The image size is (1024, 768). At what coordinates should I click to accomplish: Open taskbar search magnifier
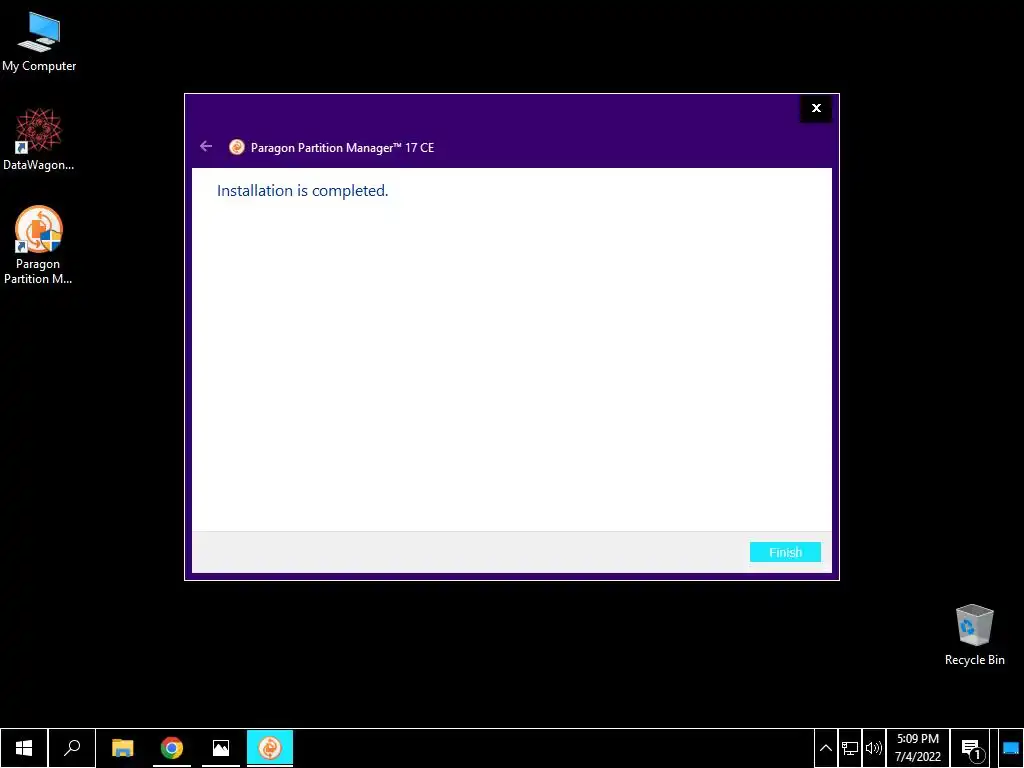pyautogui.click(x=72, y=748)
